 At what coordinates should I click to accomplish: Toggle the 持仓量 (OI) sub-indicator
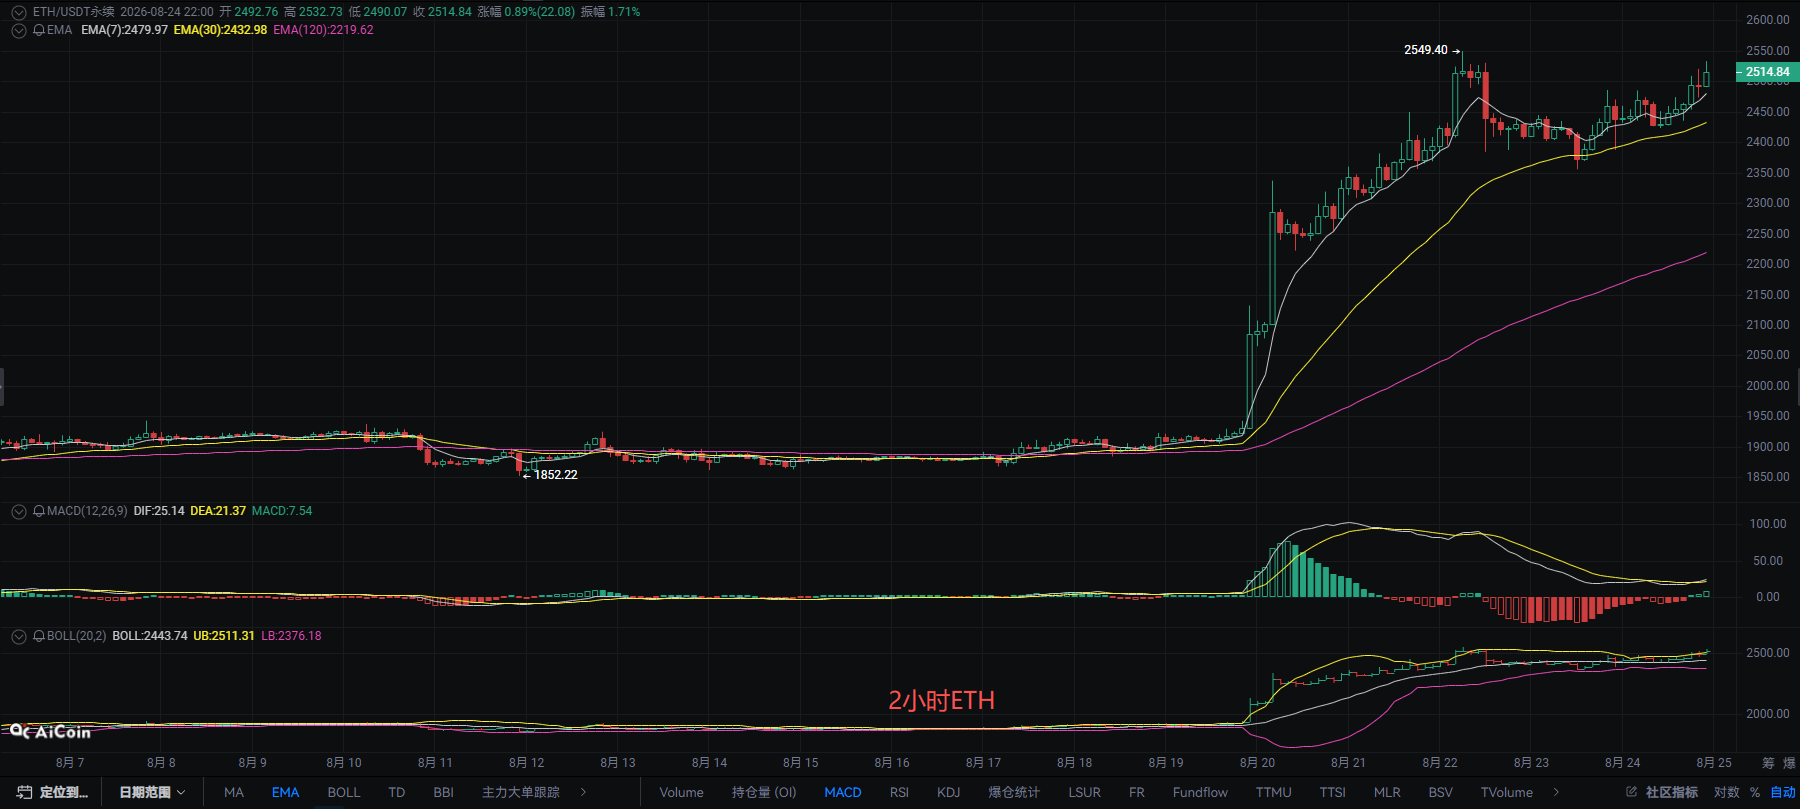point(764,792)
